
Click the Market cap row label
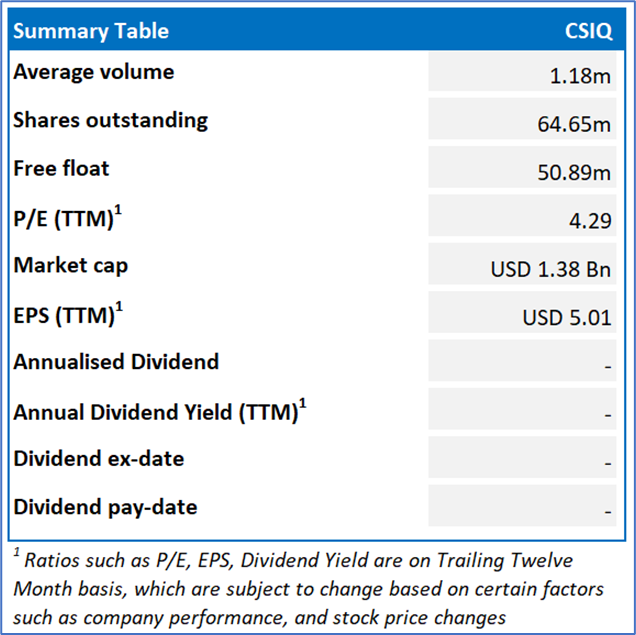(x=70, y=265)
